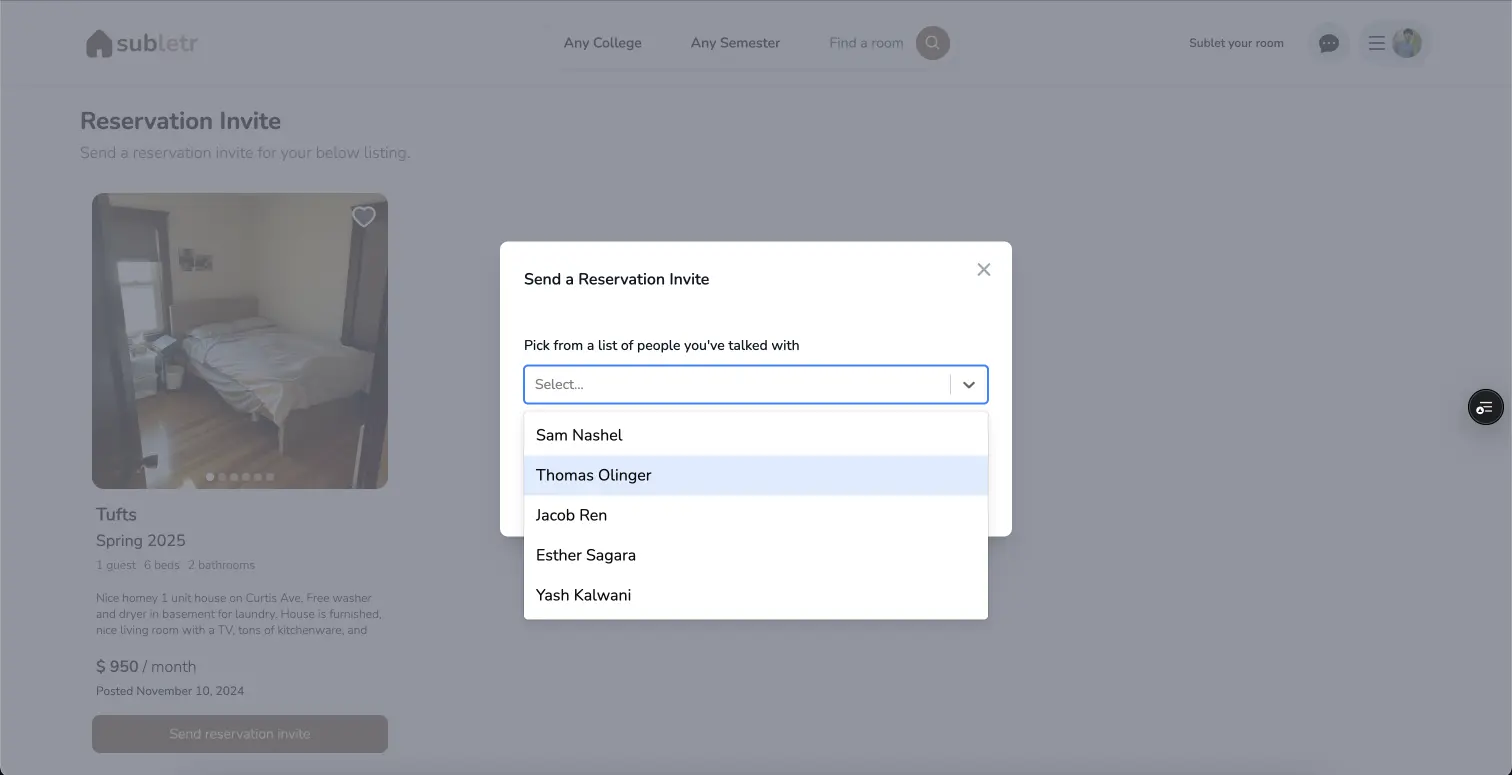Open the hamburger menu icon

point(1376,43)
